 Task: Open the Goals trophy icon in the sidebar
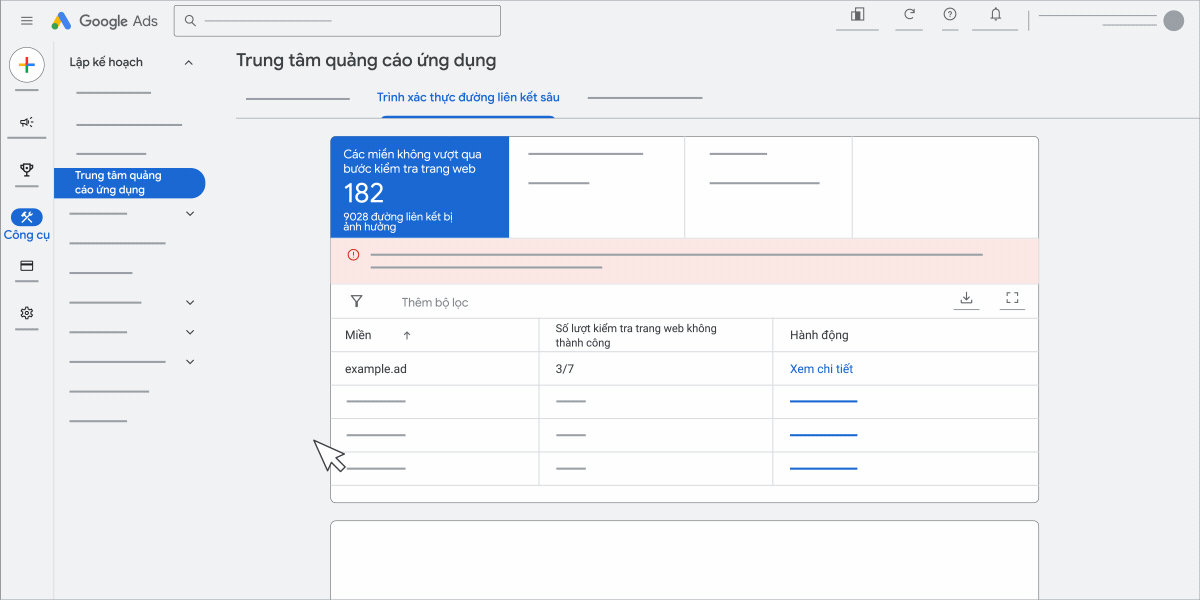click(26, 170)
